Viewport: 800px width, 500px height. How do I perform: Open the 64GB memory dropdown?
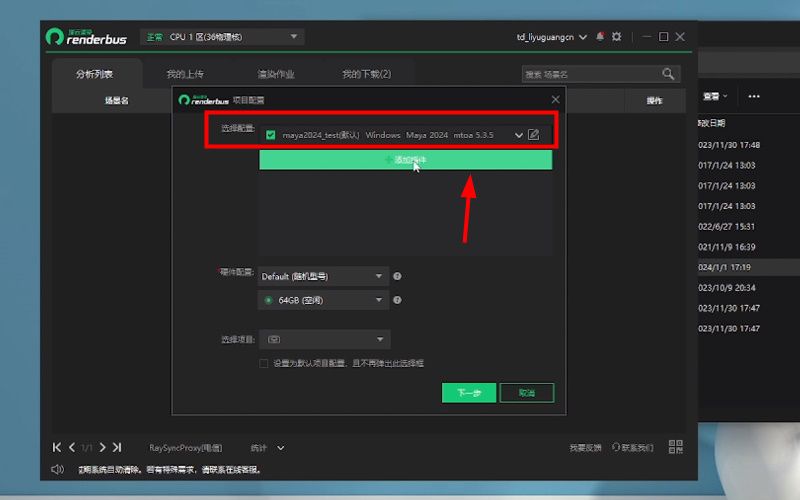[323, 300]
